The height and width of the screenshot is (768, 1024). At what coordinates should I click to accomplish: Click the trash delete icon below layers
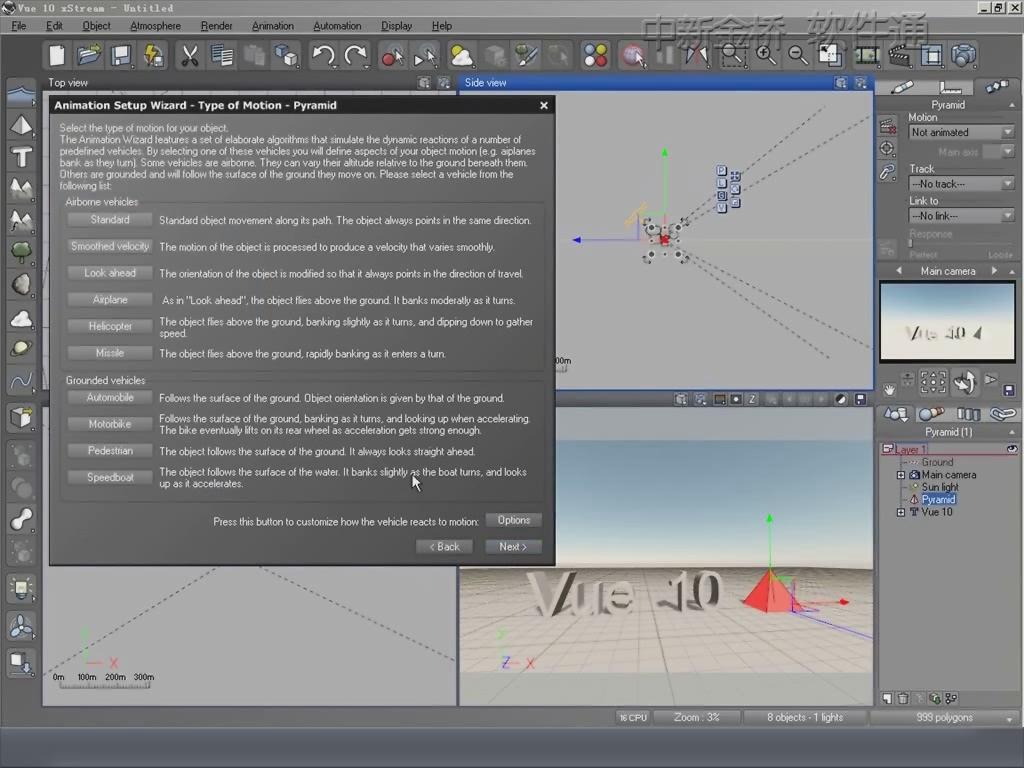click(903, 699)
